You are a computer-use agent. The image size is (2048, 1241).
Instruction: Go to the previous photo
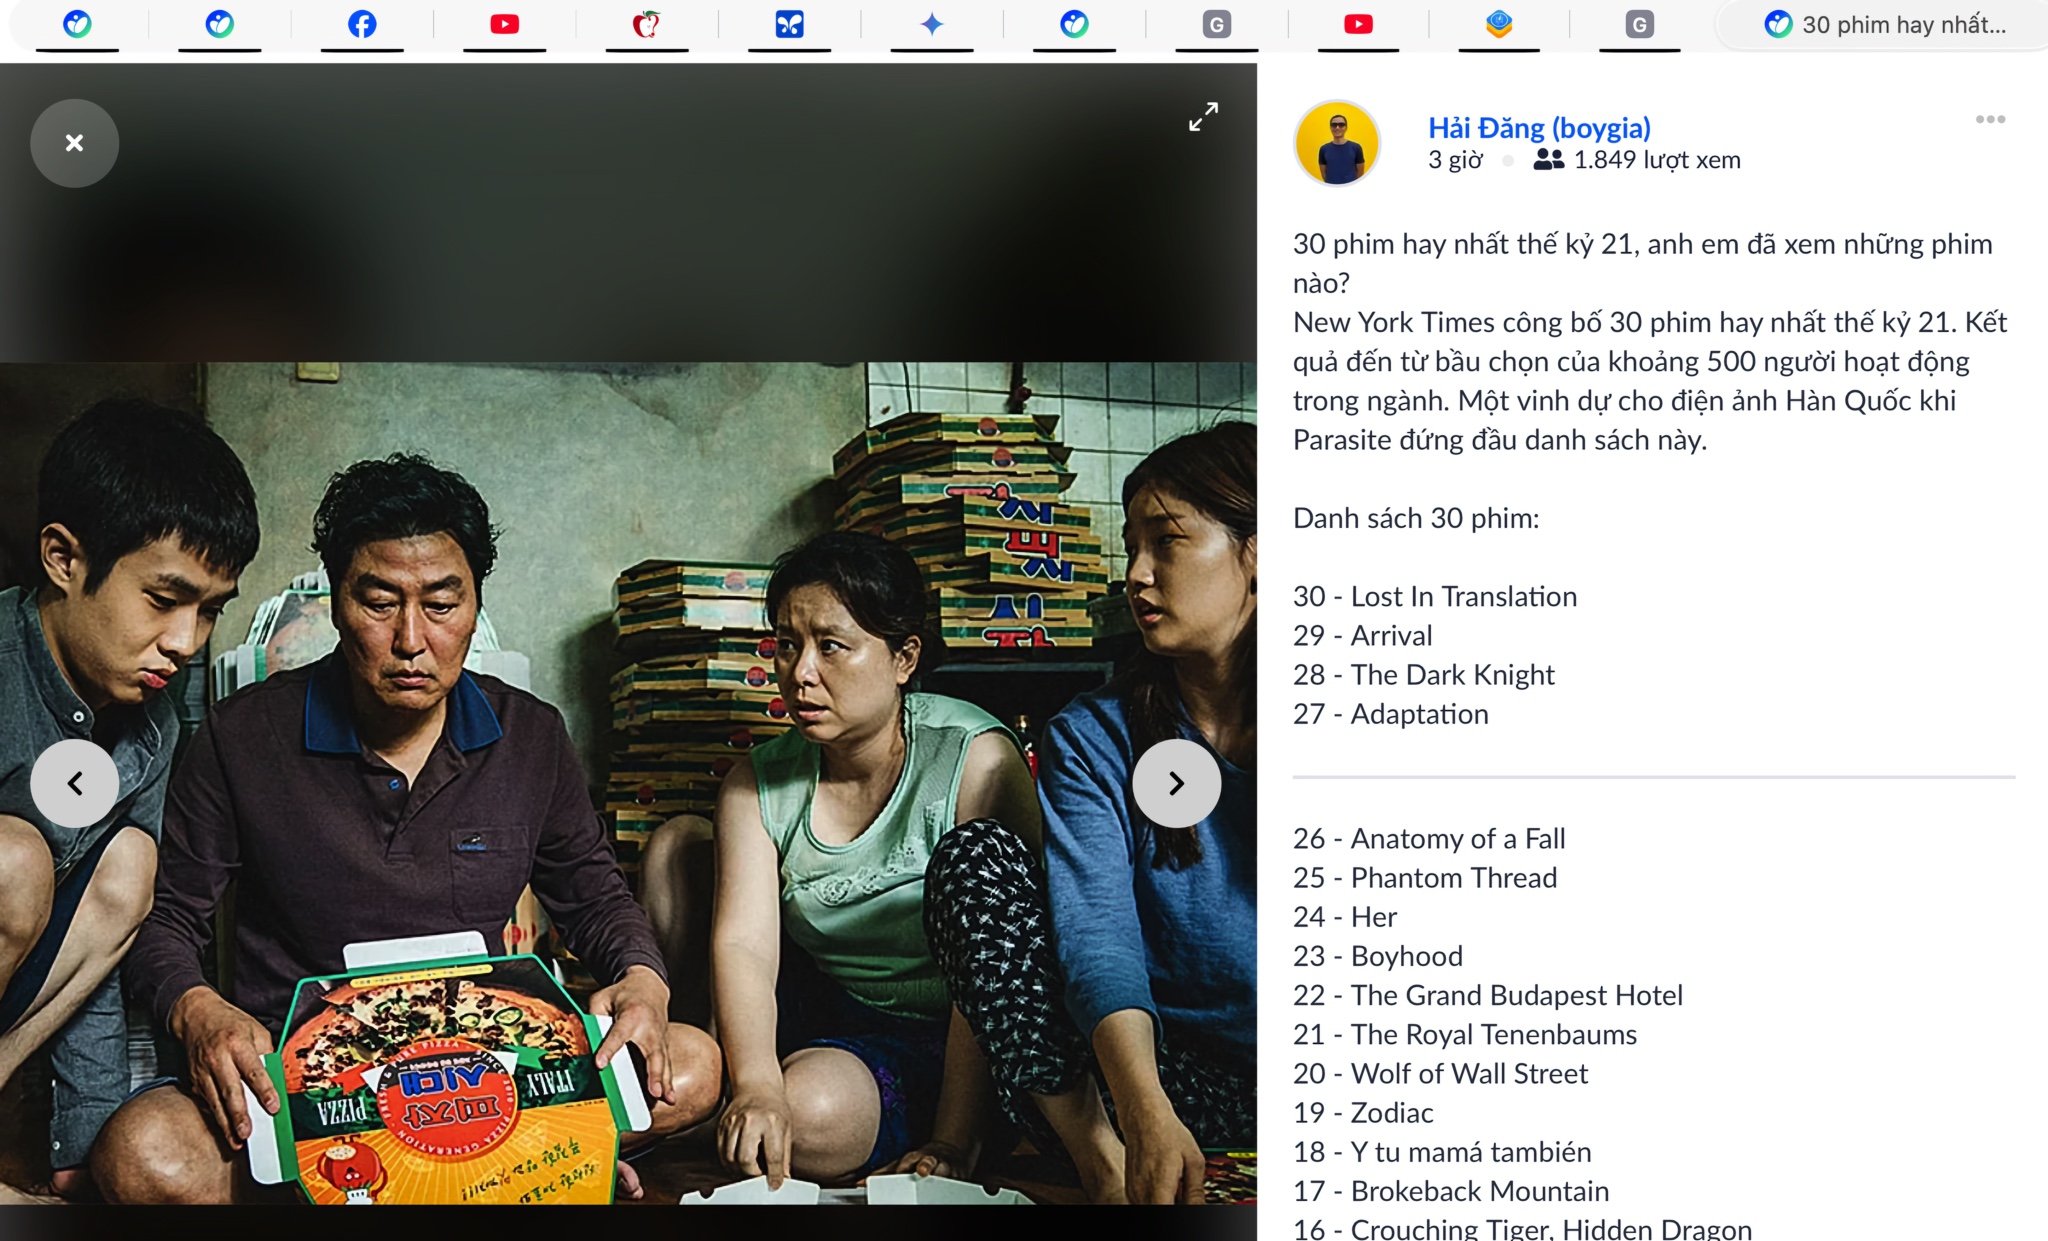click(74, 783)
